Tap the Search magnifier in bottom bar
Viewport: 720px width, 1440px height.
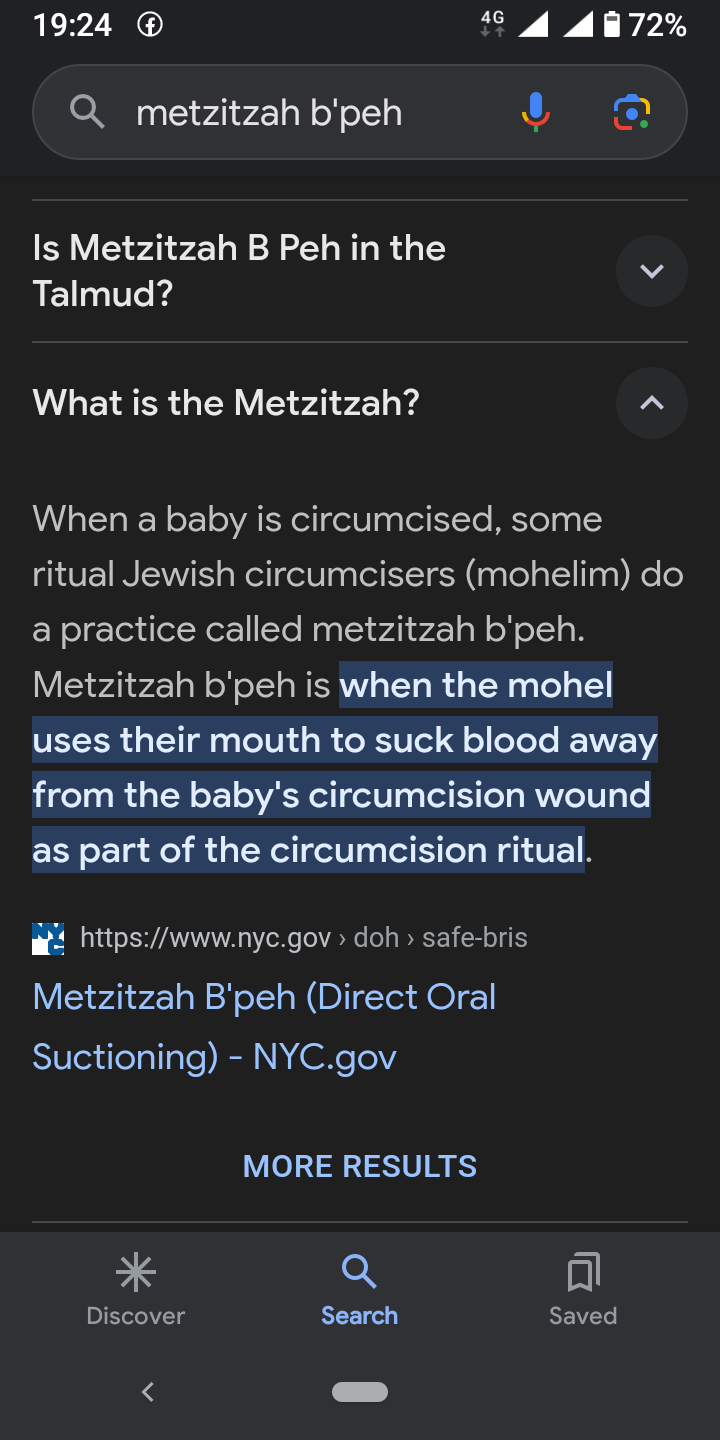pos(359,1272)
